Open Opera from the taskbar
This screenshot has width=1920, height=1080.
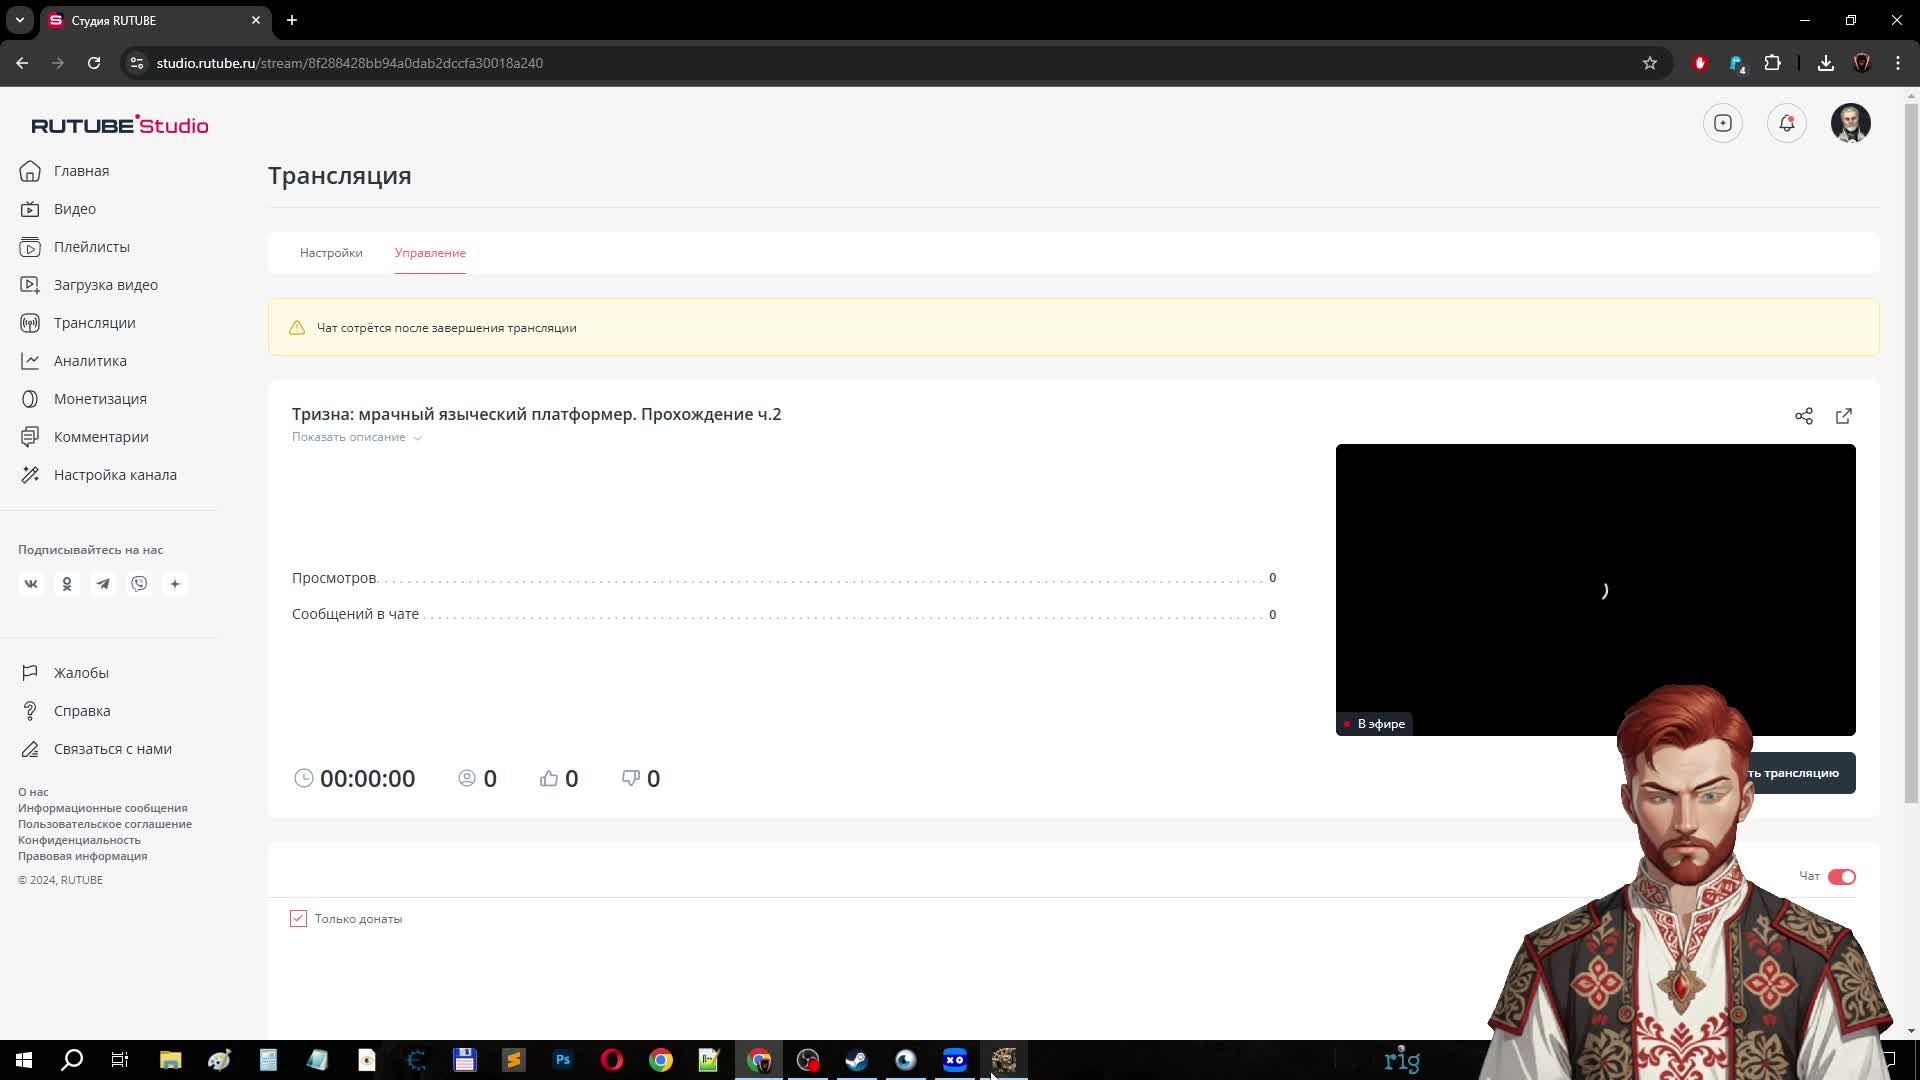[x=612, y=1060]
